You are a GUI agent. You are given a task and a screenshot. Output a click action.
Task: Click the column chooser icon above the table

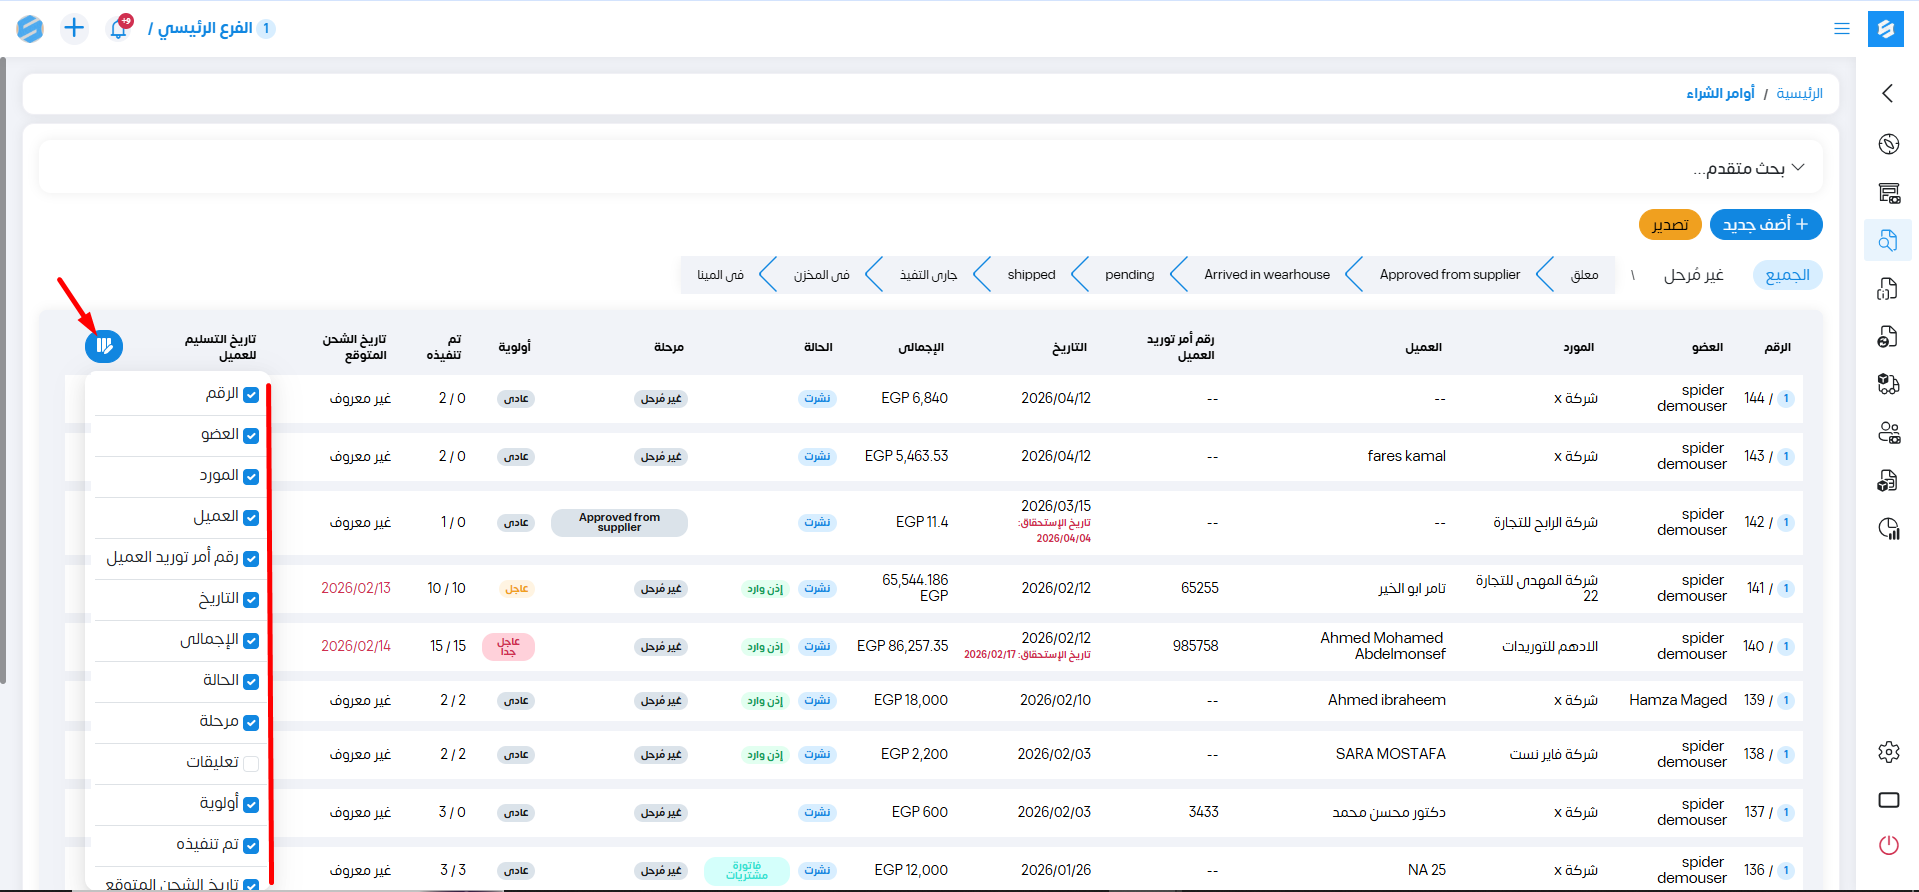[104, 346]
